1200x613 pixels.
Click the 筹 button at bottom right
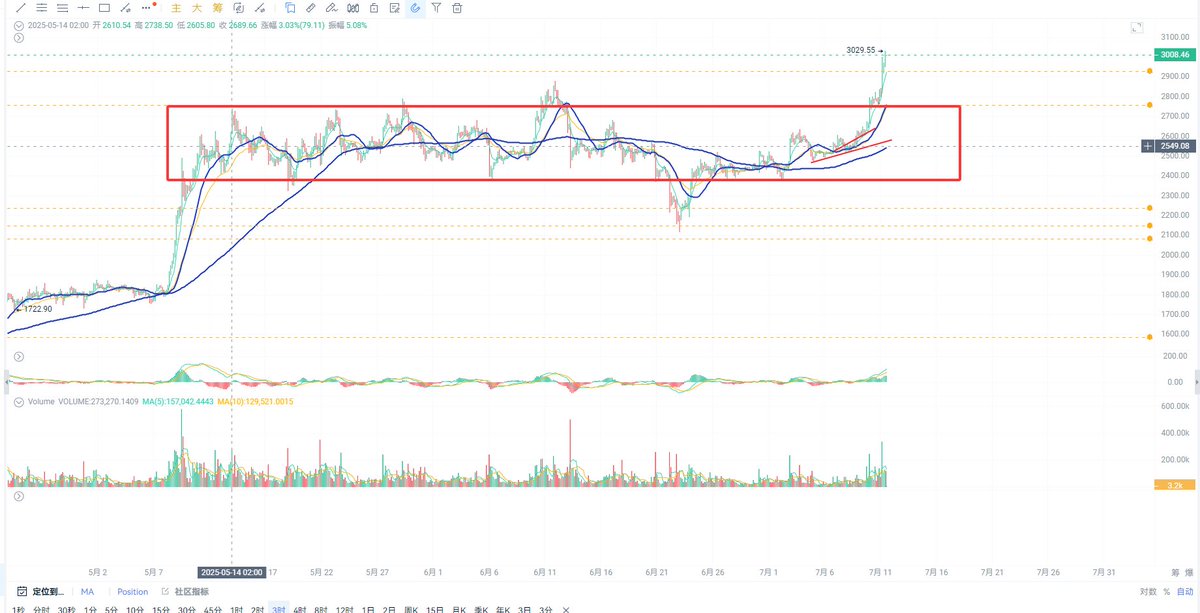1175,572
